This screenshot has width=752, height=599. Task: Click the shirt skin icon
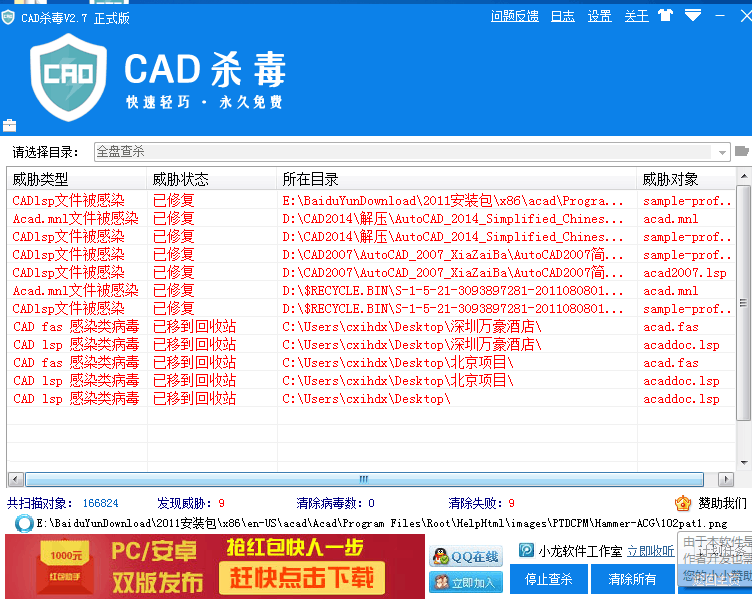click(x=665, y=15)
